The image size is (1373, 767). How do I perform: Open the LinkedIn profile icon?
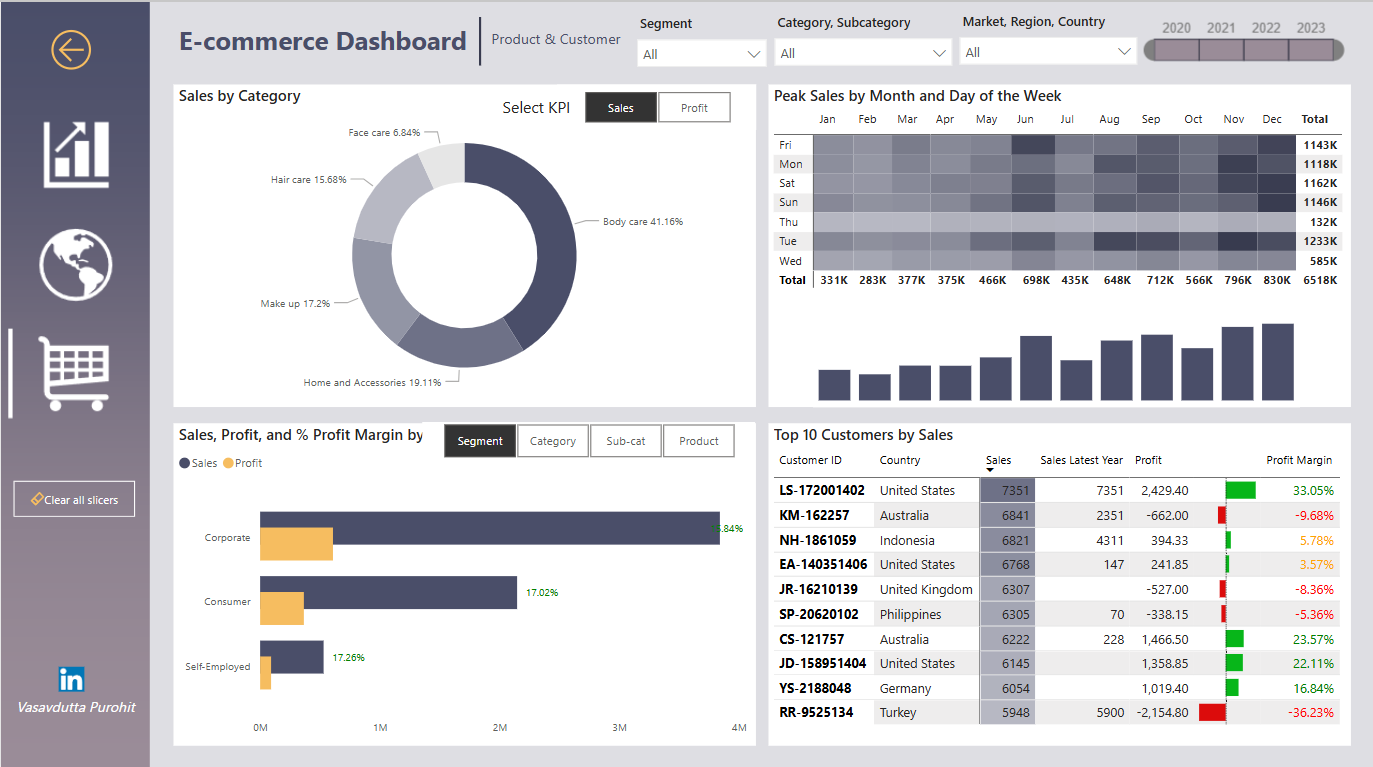coord(71,680)
